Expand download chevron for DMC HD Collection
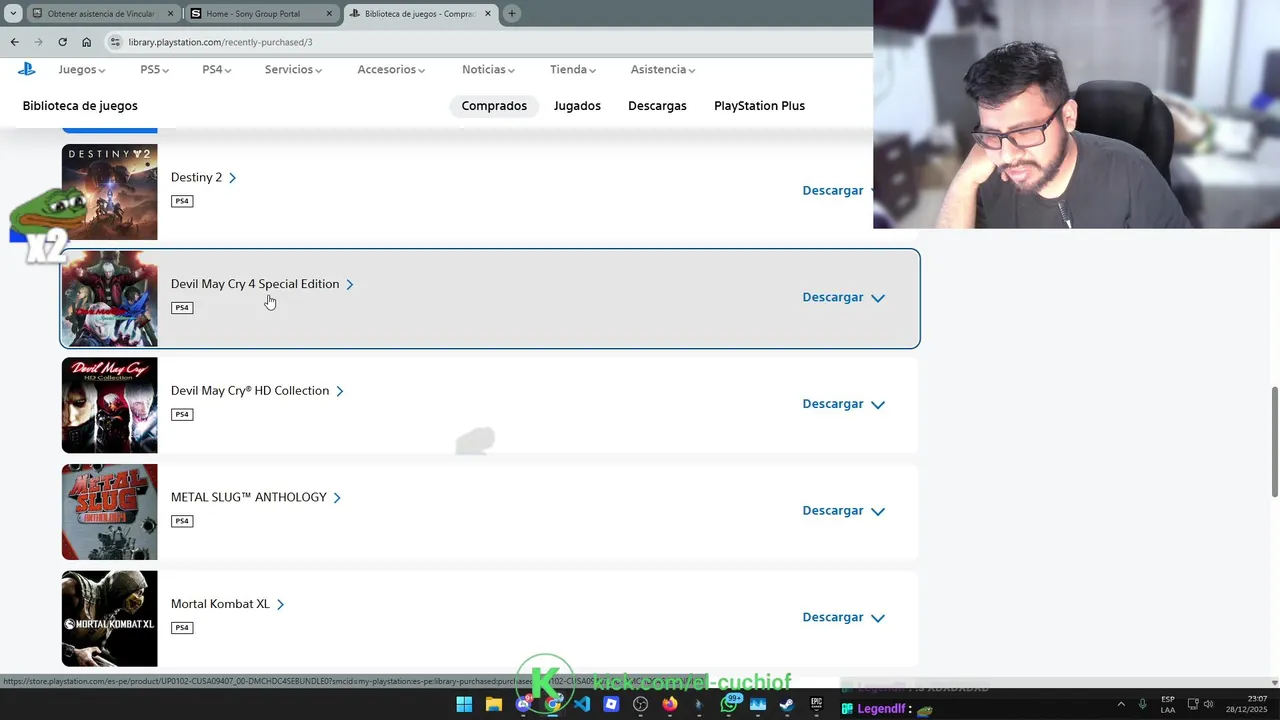This screenshot has height=720, width=1280. [878, 405]
